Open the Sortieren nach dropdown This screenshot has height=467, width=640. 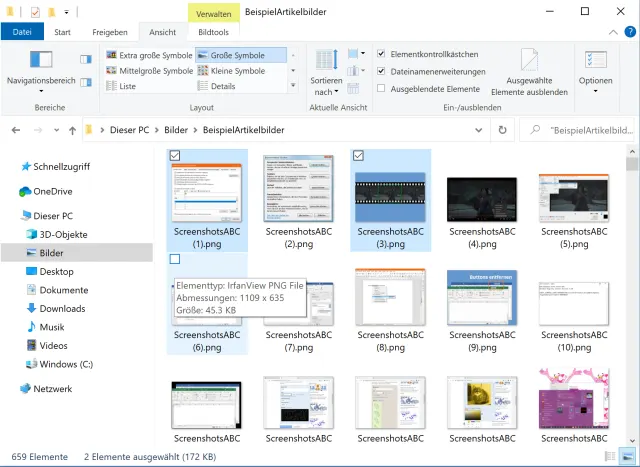pyautogui.click(x=325, y=70)
